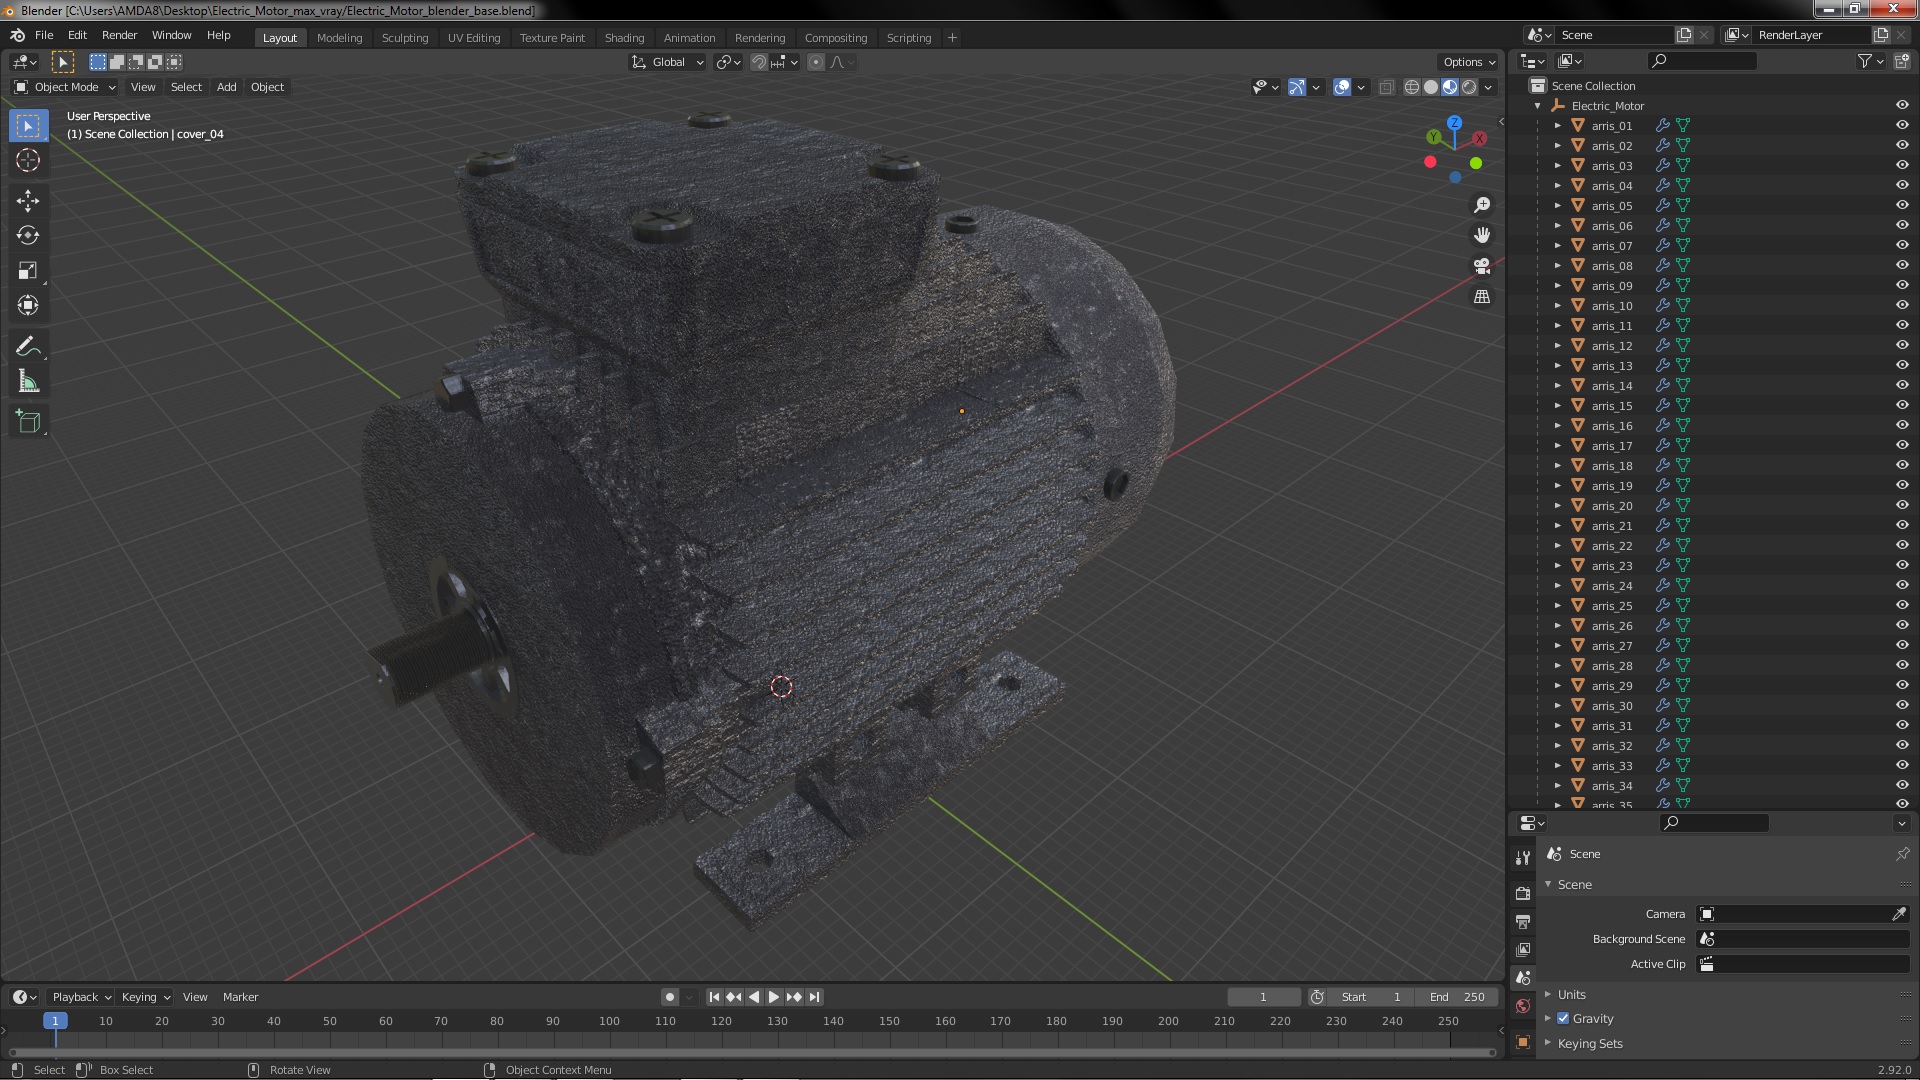
Task: Toggle camera view icon
Action: click(x=1482, y=266)
